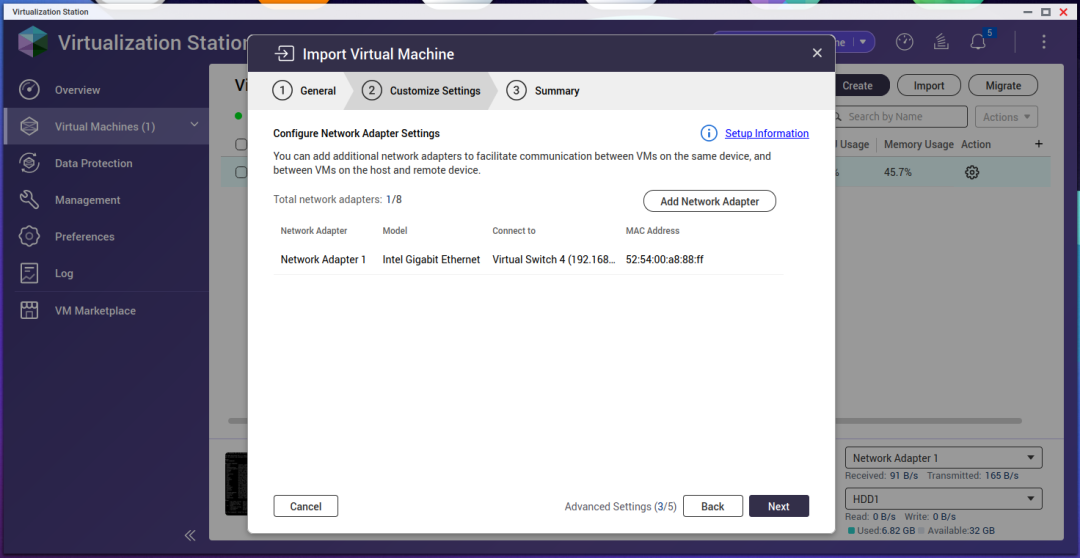Click the Search by Name field

pos(899,116)
